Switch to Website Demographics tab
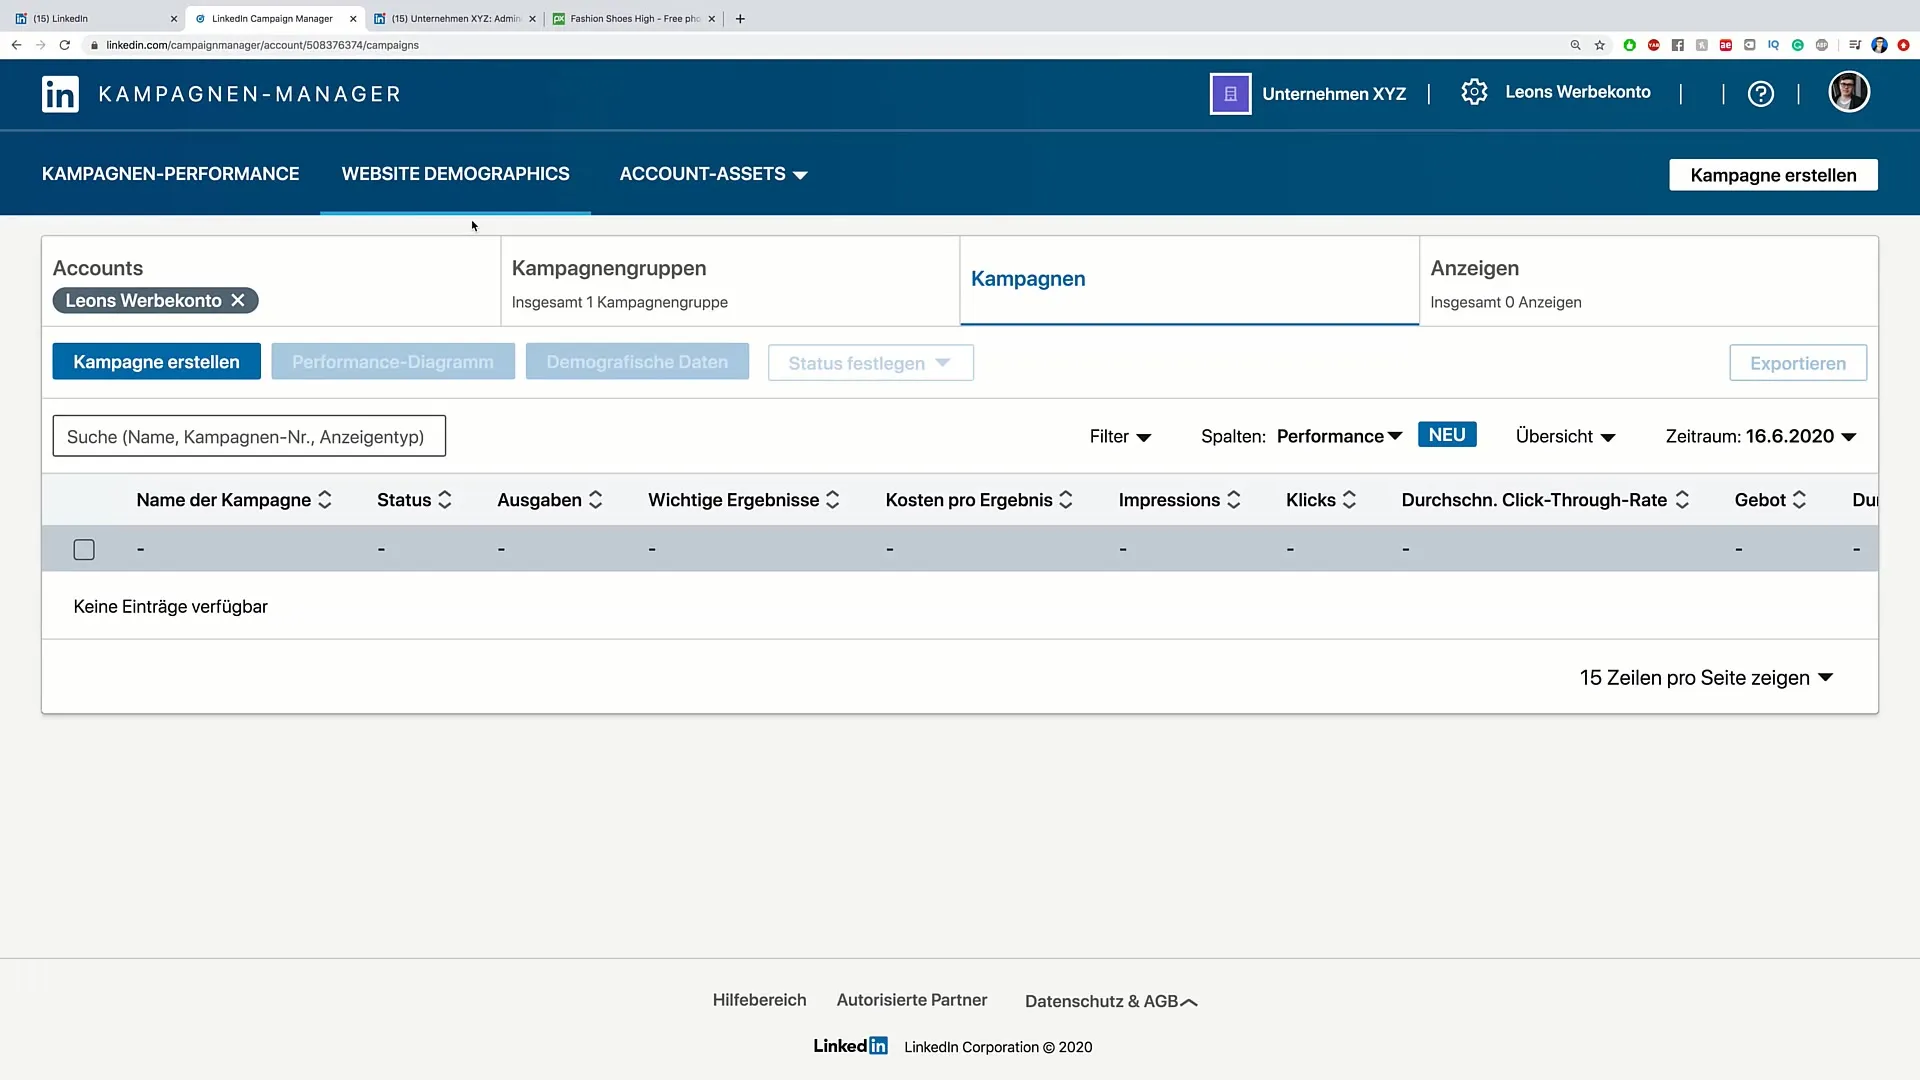This screenshot has width=1920, height=1080. tap(455, 174)
